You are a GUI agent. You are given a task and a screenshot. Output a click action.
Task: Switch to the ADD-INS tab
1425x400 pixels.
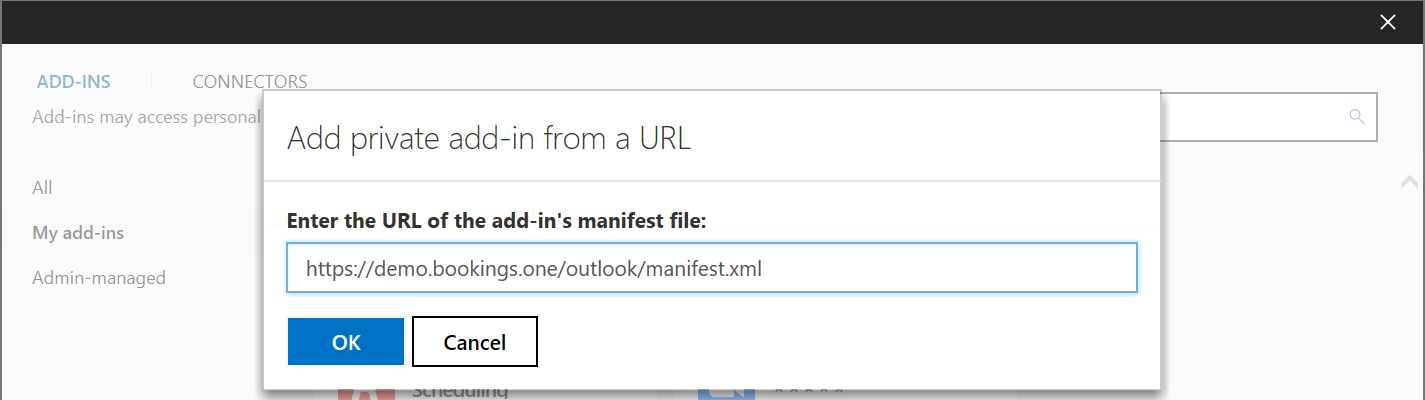tap(73, 82)
